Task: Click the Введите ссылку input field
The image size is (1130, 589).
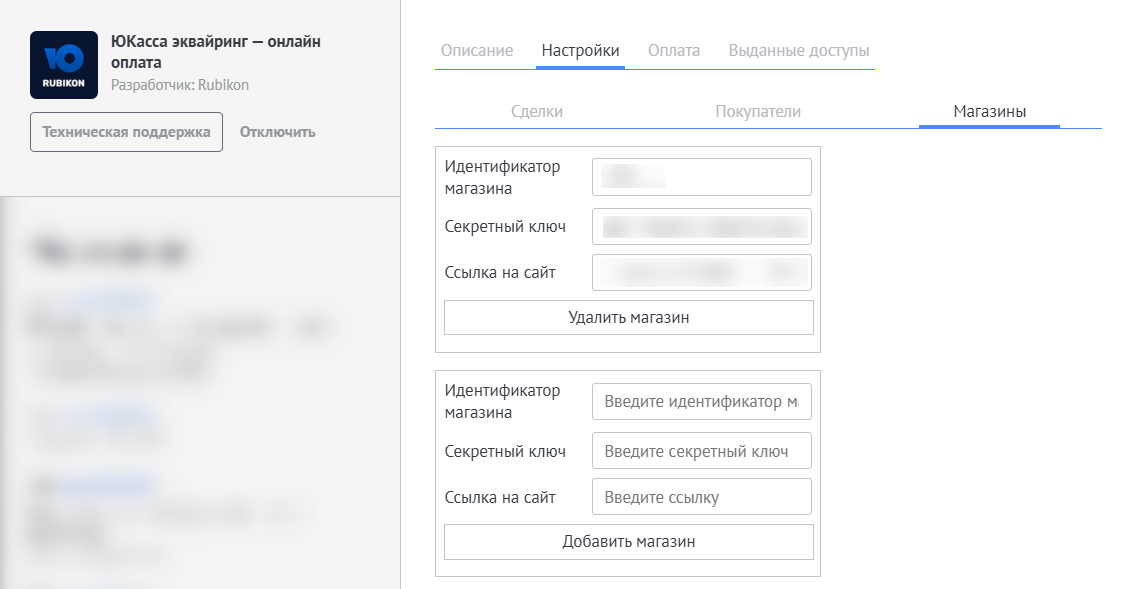Action: point(702,497)
